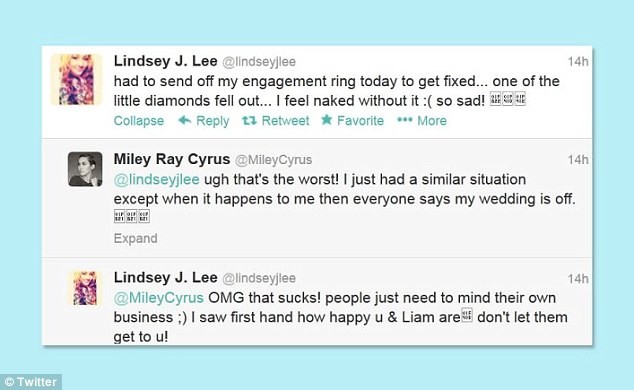Click the Retweet arrows icon
634x390 pixels.
click(x=249, y=120)
